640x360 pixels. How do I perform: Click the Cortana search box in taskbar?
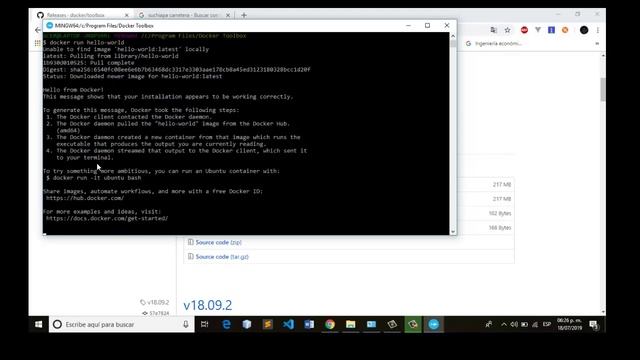[122, 324]
